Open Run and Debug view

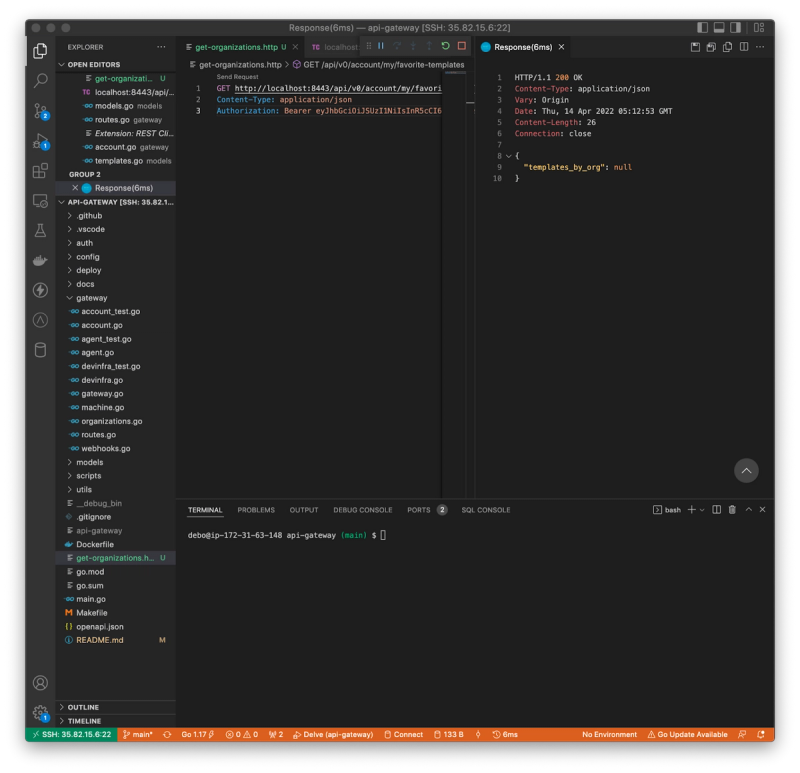click(x=40, y=141)
